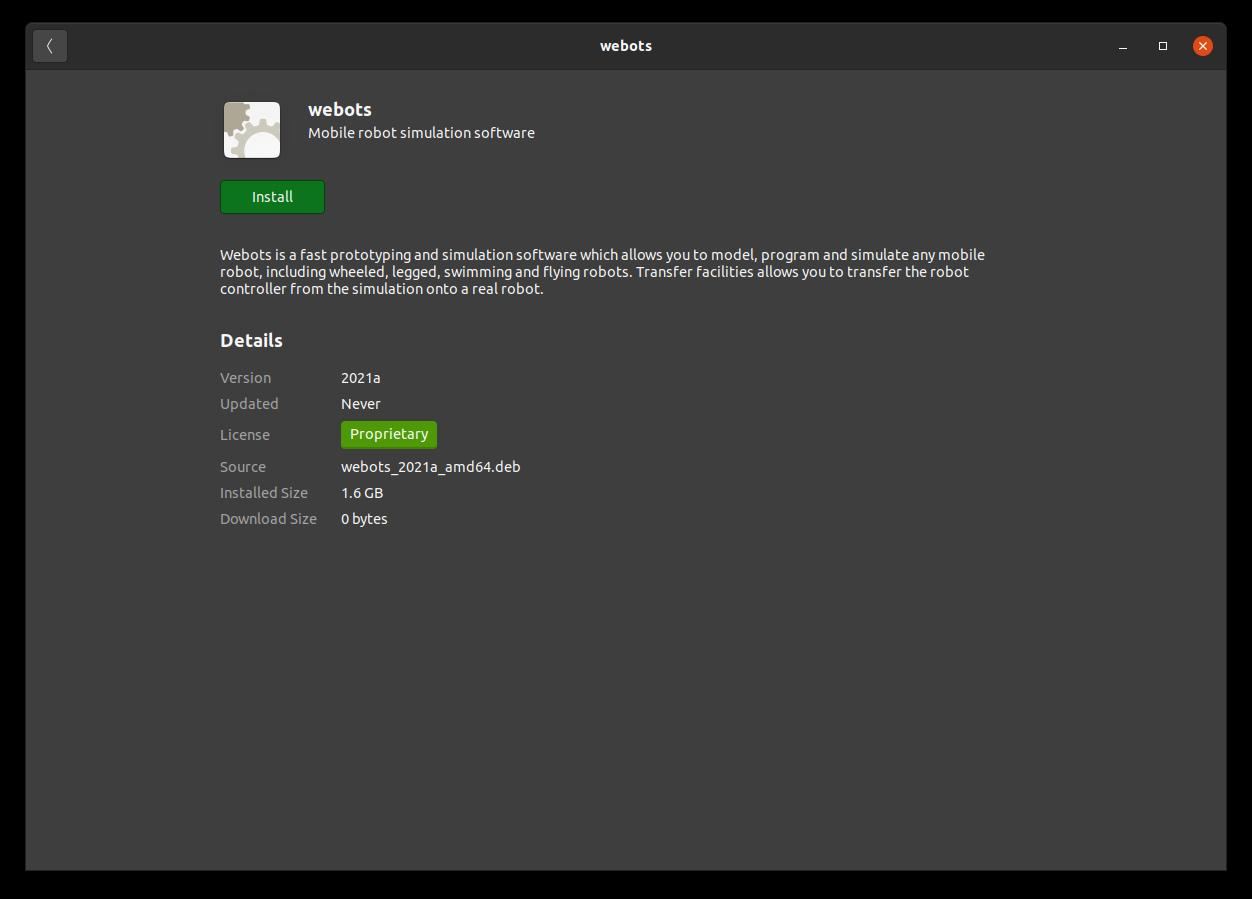Select the version value 2021a
Screen dimensions: 1252x899
point(360,378)
